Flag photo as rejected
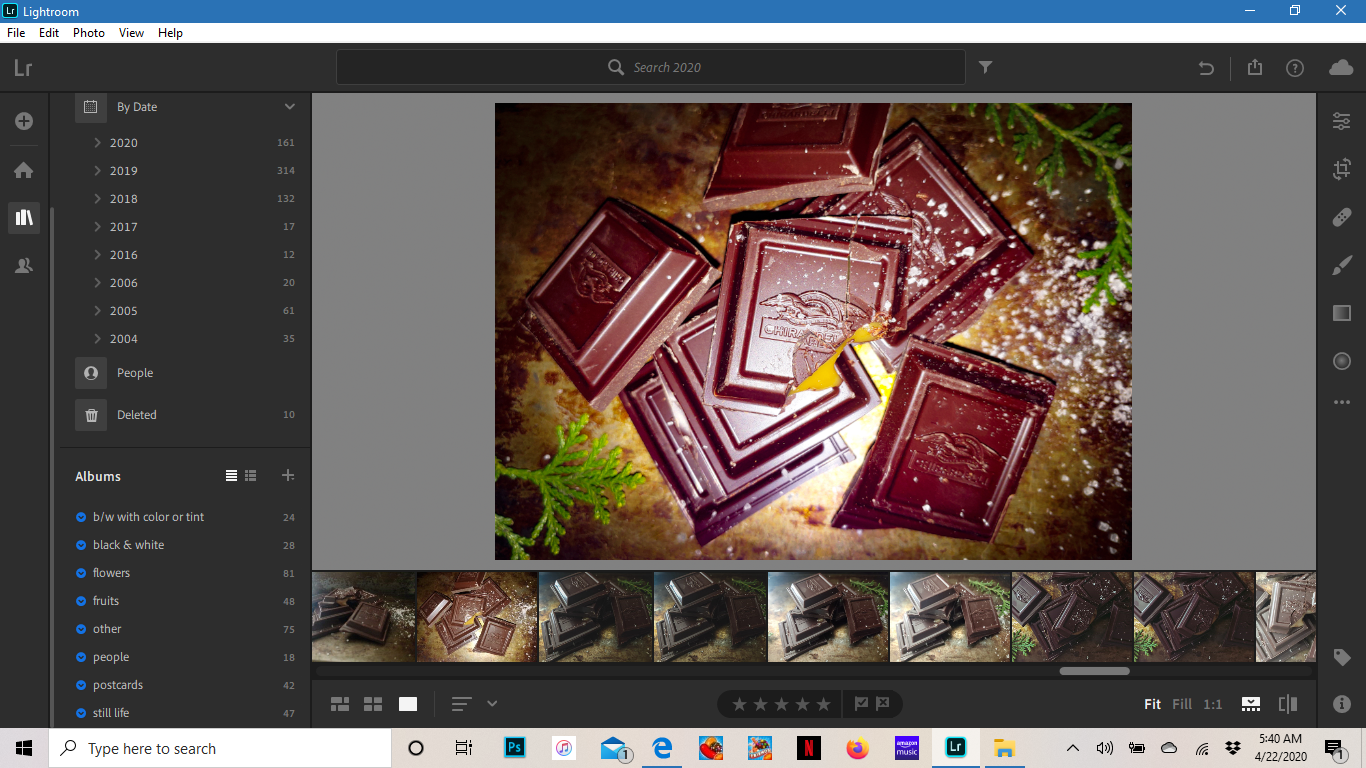The height and width of the screenshot is (768, 1366). tap(883, 704)
